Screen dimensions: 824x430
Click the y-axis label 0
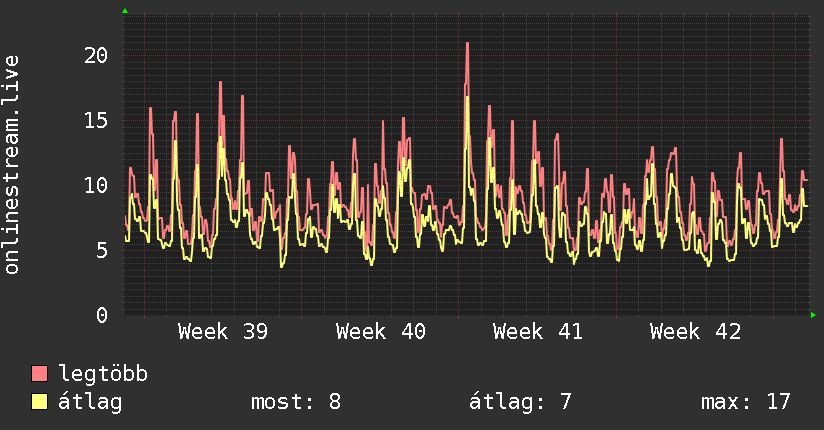coord(102,315)
